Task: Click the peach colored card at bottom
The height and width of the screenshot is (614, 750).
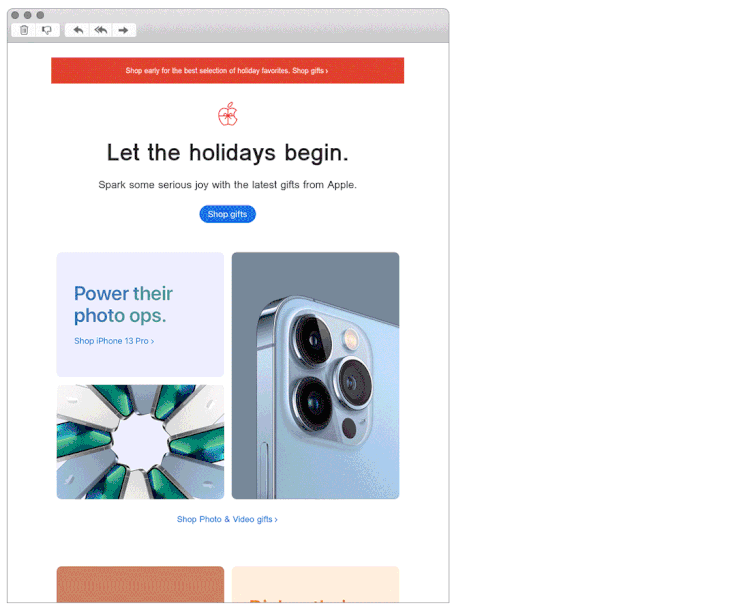Action: 316,584
